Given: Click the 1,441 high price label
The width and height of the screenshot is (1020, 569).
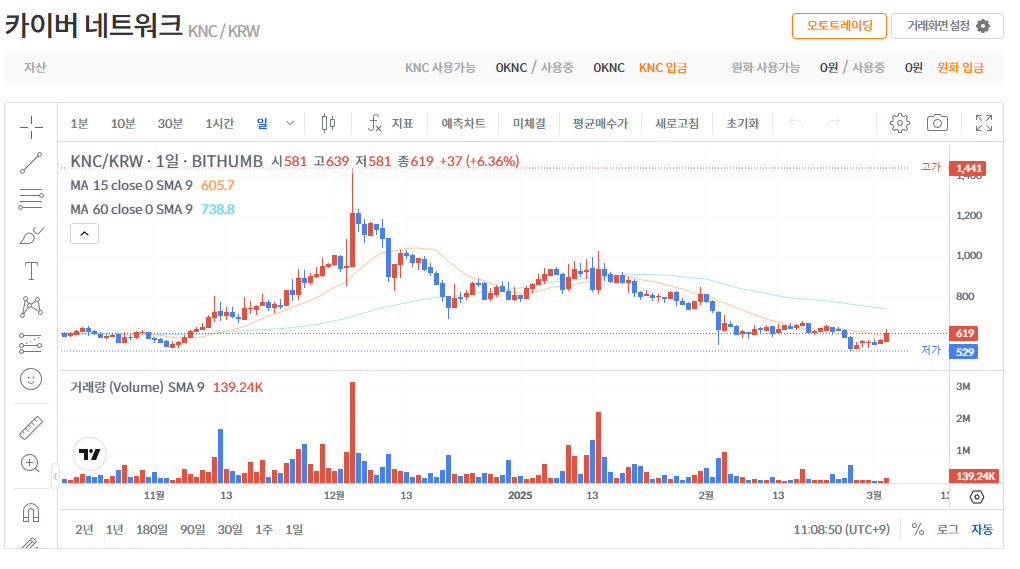Looking at the screenshot, I should pos(968,168).
